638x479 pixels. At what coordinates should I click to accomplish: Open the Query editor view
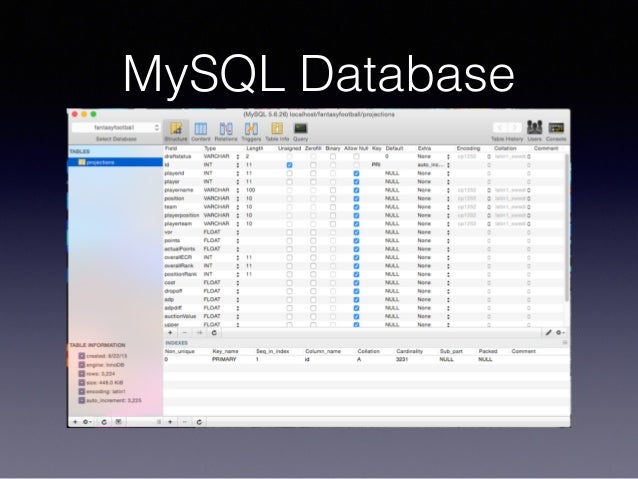point(300,131)
